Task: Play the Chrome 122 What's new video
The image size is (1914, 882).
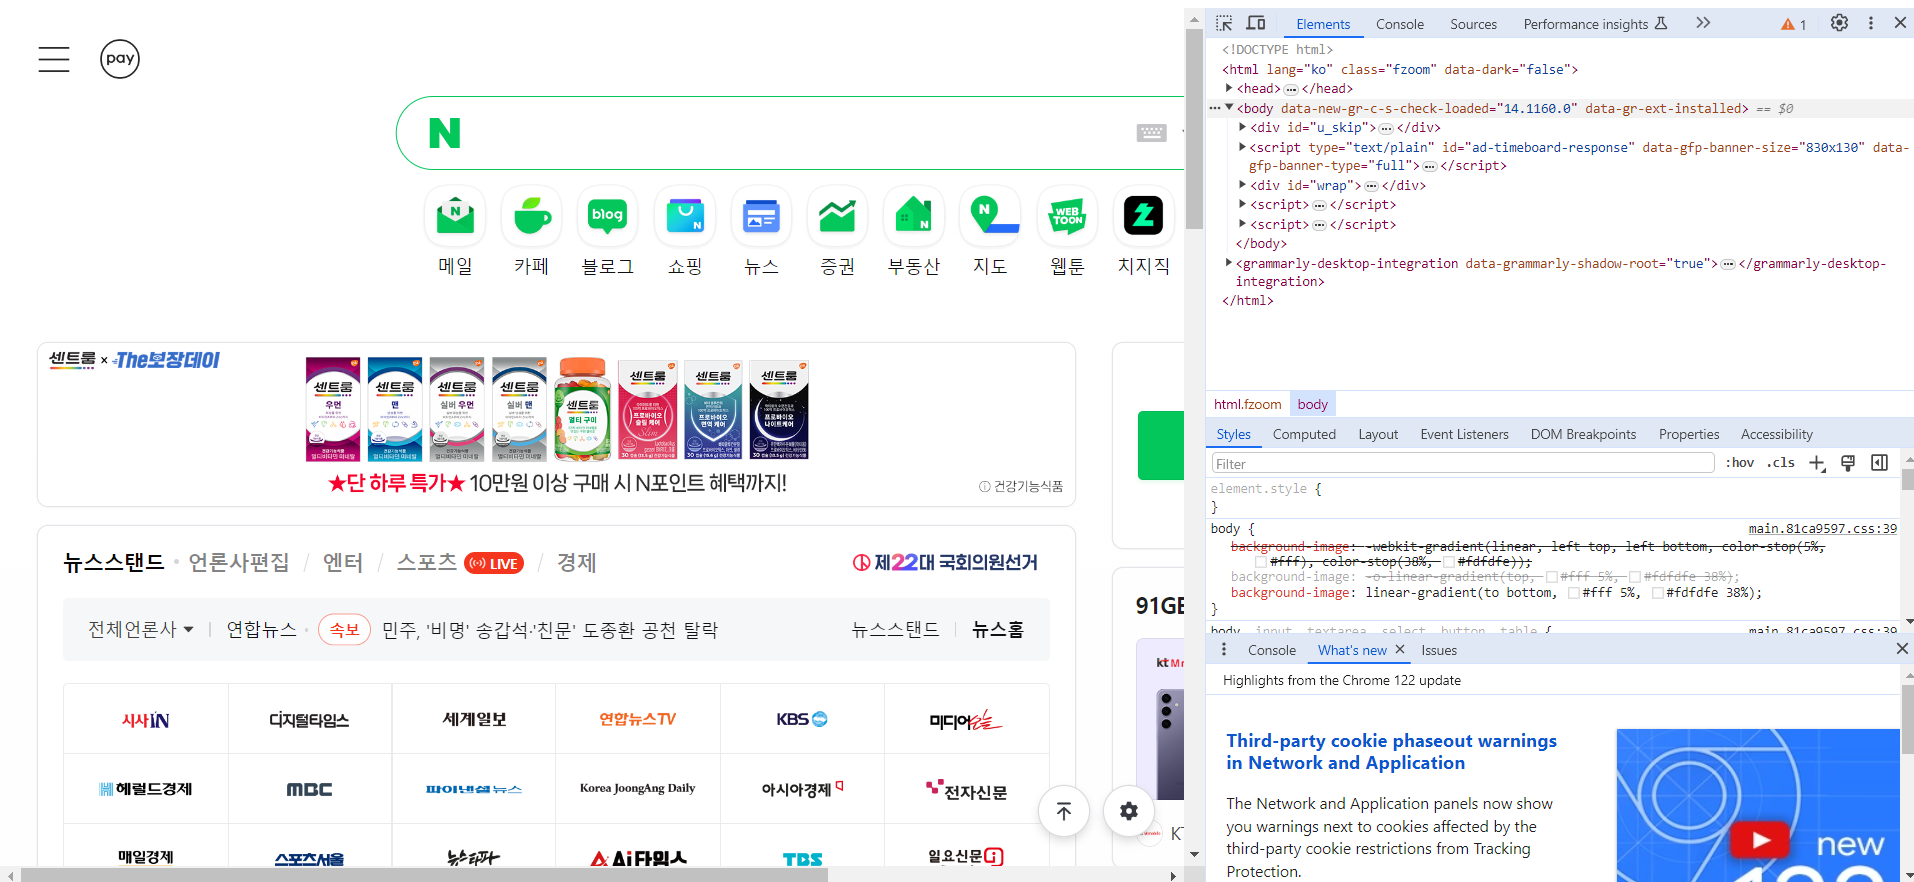Action: [1761, 840]
